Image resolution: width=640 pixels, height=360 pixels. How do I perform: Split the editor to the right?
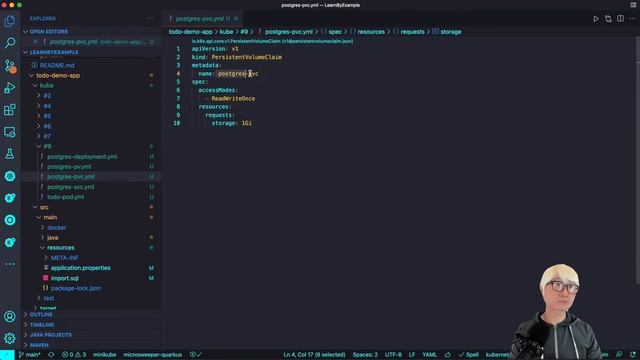620,19
